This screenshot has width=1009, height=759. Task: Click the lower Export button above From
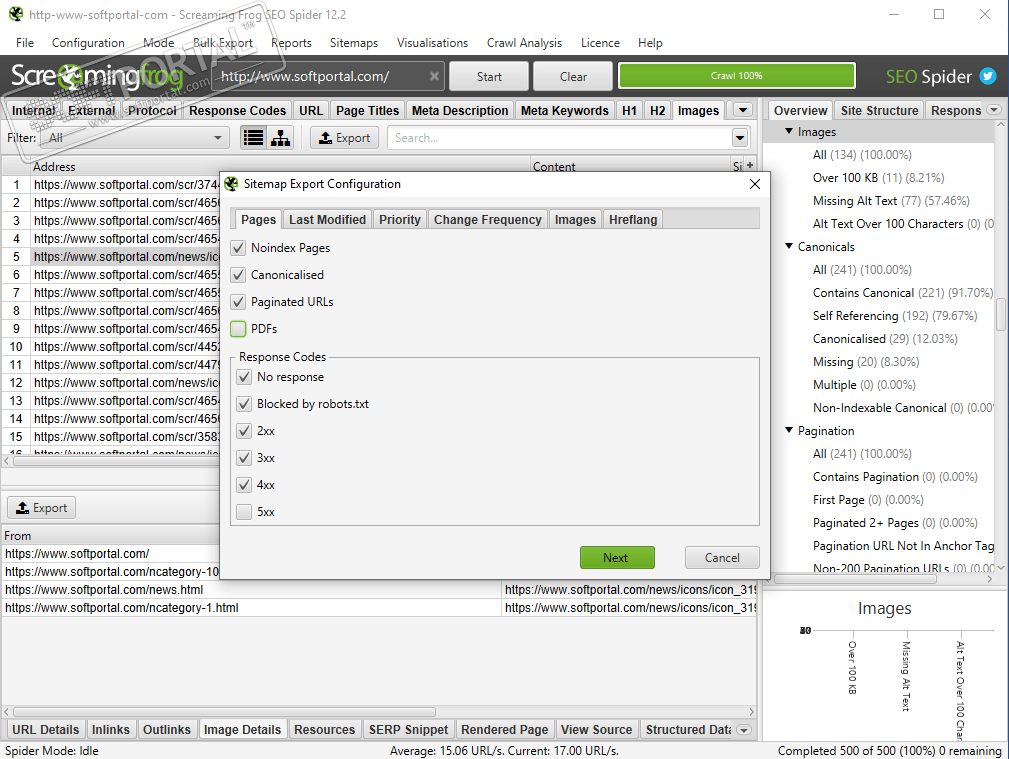[x=41, y=508]
